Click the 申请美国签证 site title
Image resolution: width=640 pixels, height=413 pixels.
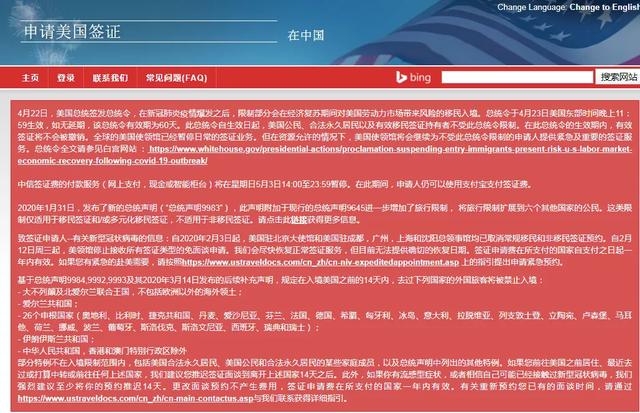(x=72, y=32)
